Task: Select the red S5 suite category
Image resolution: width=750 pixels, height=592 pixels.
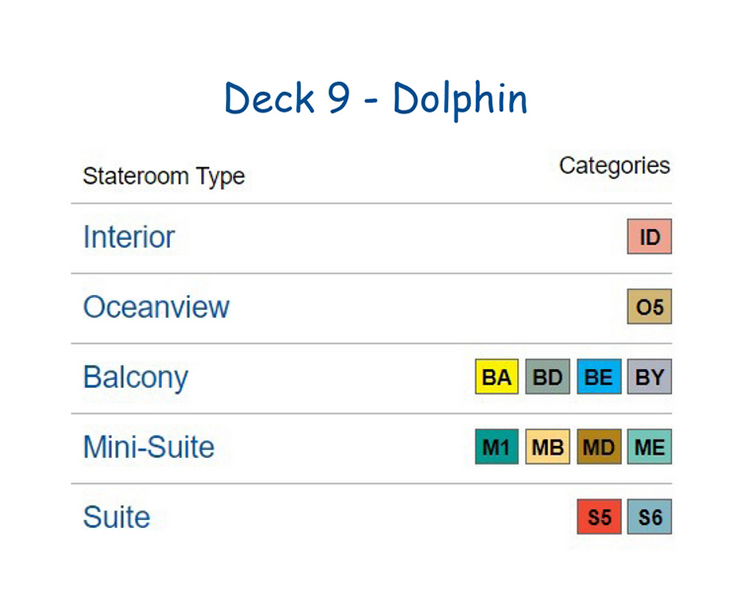Action: point(599,517)
